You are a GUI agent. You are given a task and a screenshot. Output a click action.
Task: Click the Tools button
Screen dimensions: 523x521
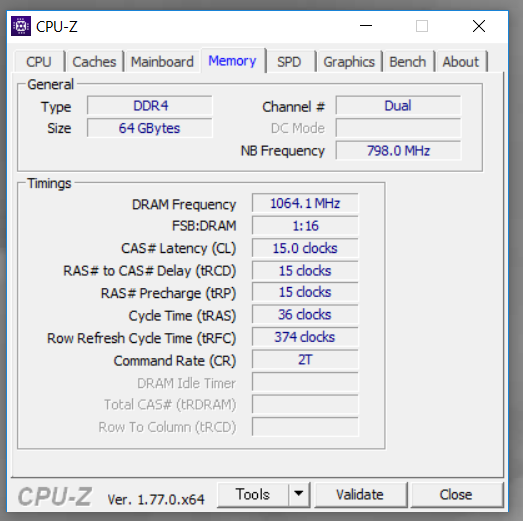tap(253, 494)
